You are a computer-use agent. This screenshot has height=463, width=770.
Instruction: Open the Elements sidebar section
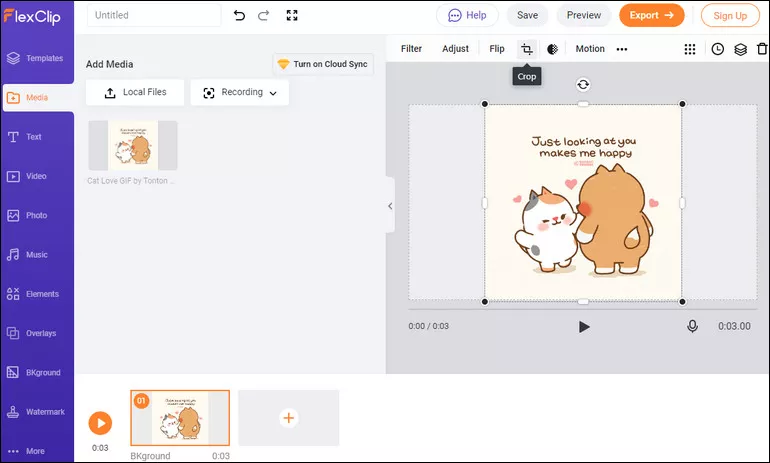[33, 294]
